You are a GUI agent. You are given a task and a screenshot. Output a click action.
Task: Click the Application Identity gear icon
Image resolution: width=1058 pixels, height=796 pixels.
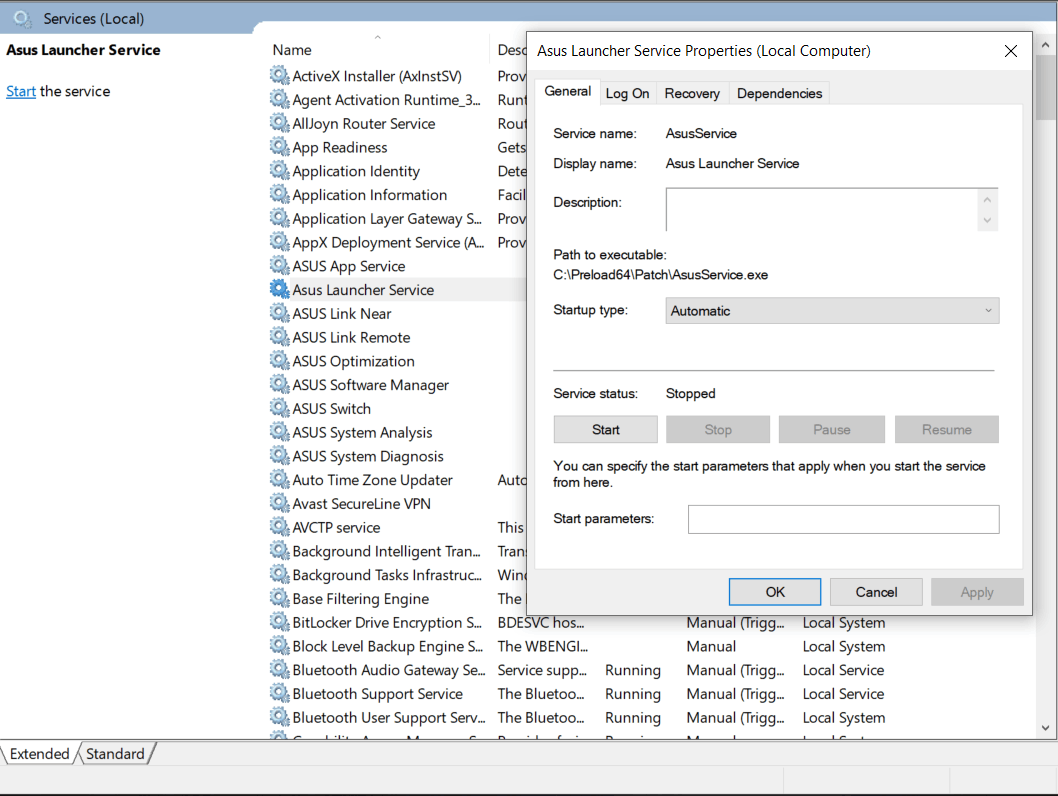click(x=279, y=170)
